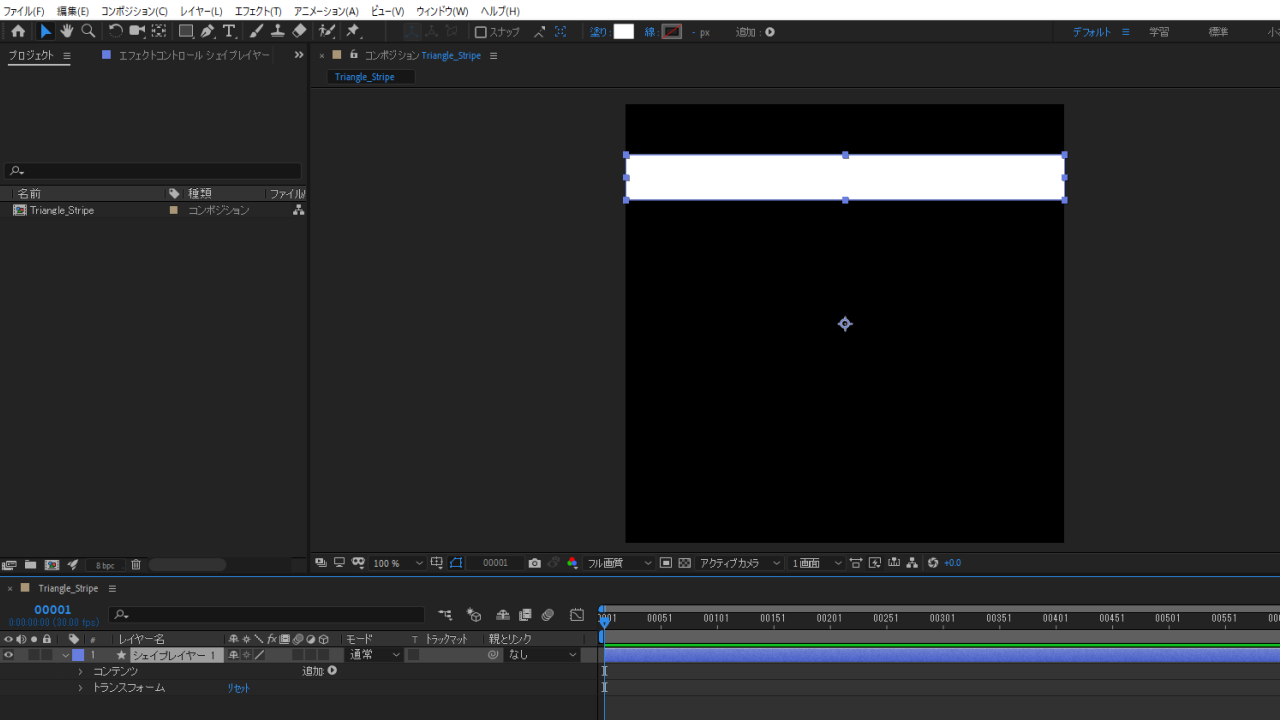Toggle eye visibility for Shape Layer 1
1280x720 pixels.
[x=8, y=655]
